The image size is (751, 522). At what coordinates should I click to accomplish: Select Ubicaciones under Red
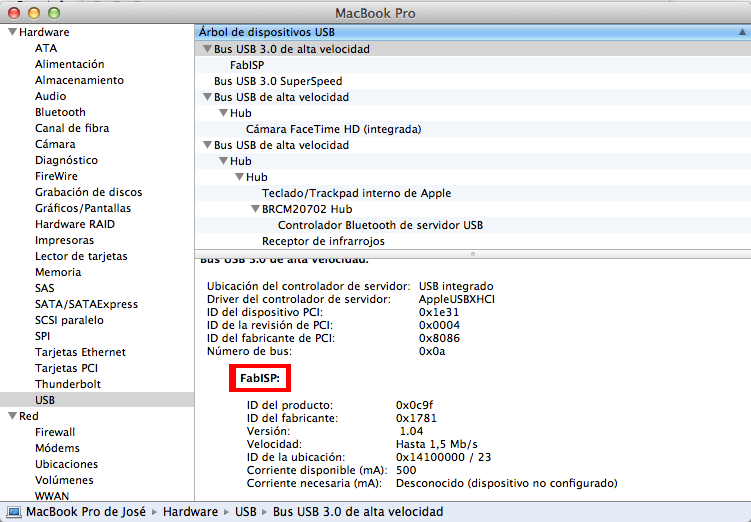(66, 464)
